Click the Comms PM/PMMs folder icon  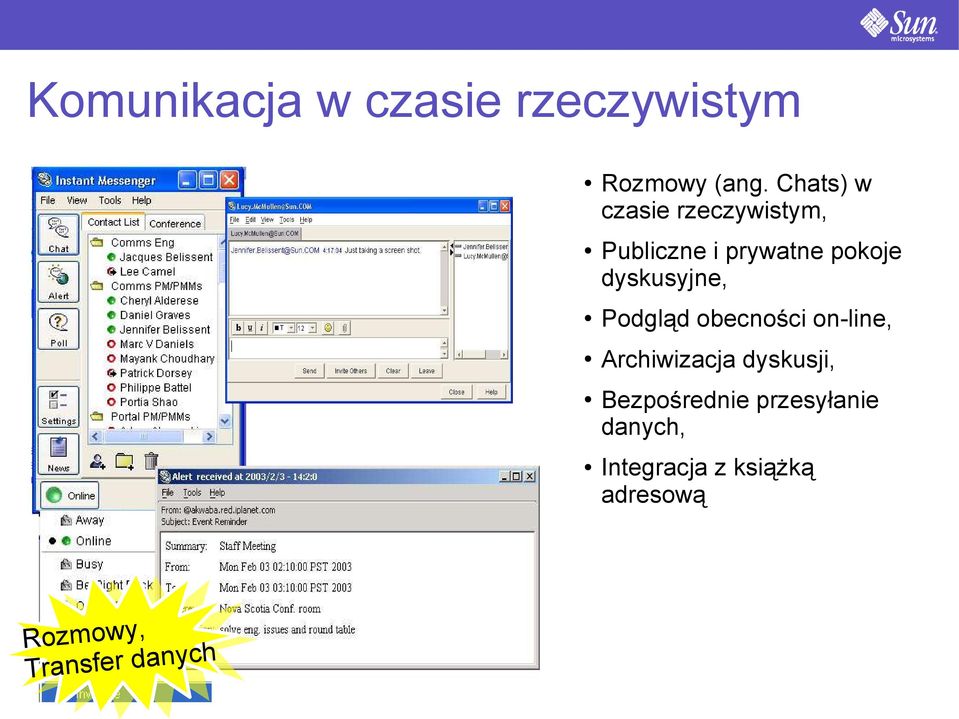click(x=97, y=286)
